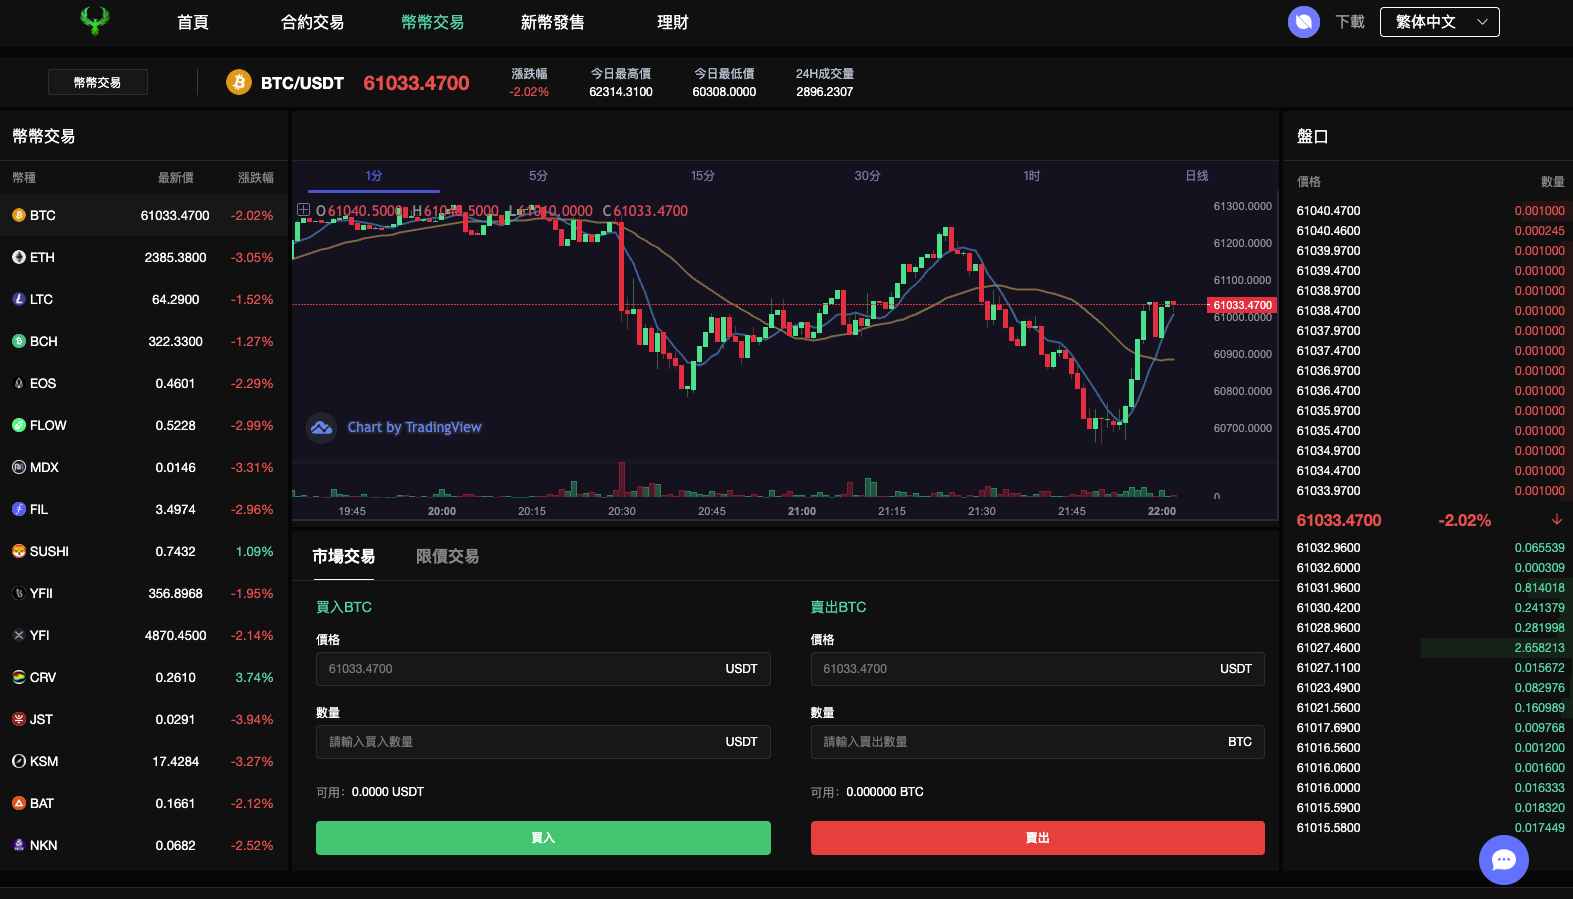Click the round purple icon beside 下載
The height and width of the screenshot is (899, 1573).
(x=1303, y=22)
